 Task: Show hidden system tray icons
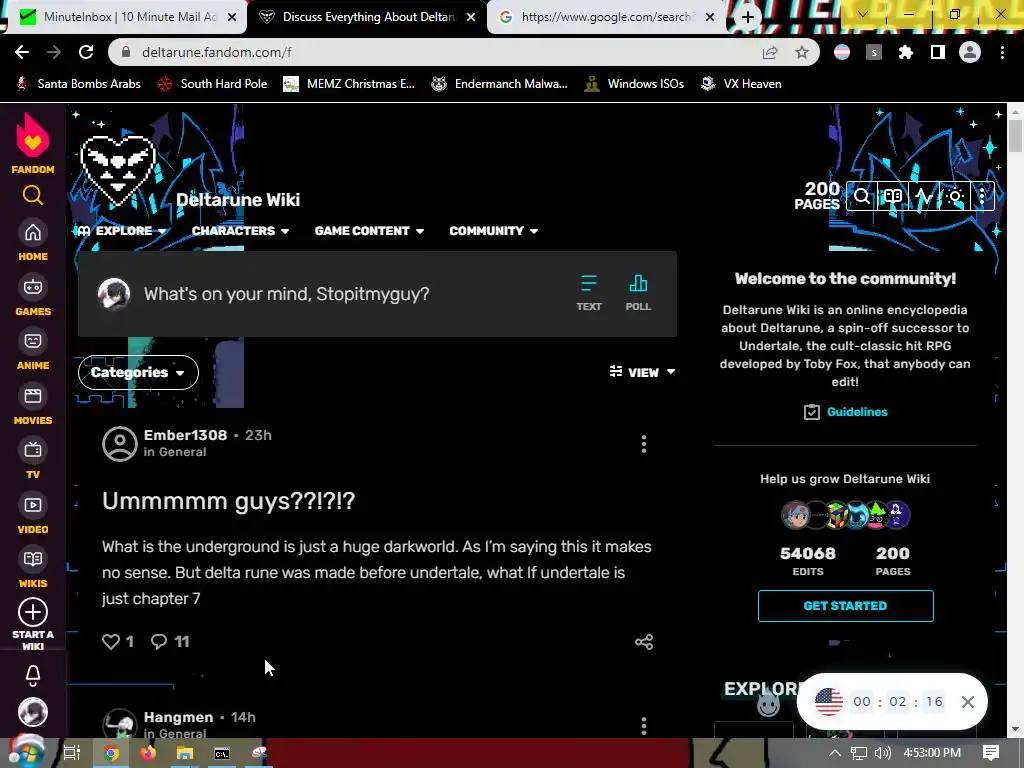point(835,753)
